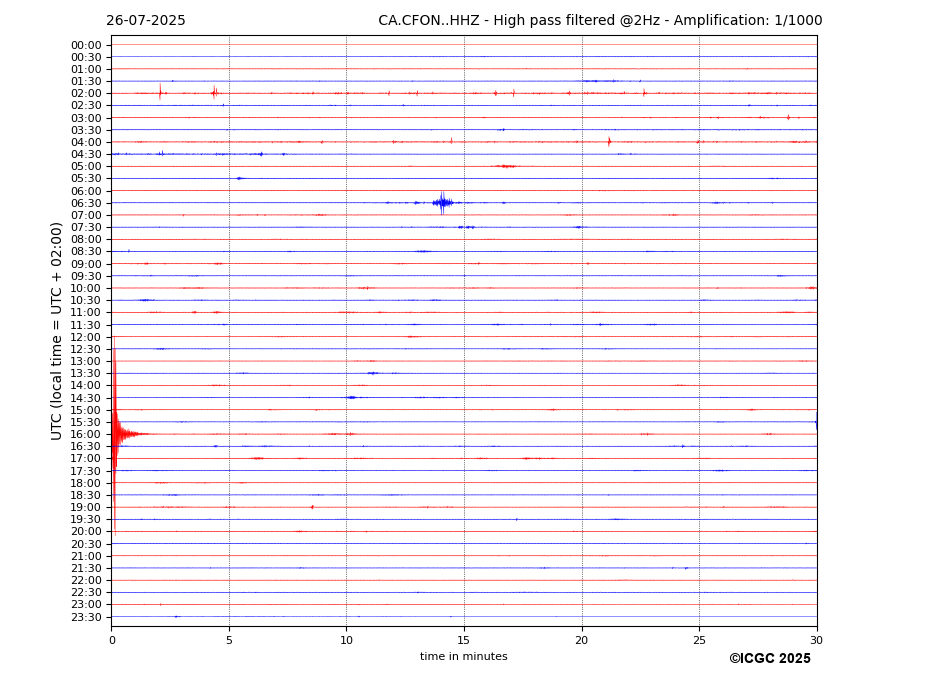Click the 10:30 row label
927x696 pixels.
[x=86, y=300]
